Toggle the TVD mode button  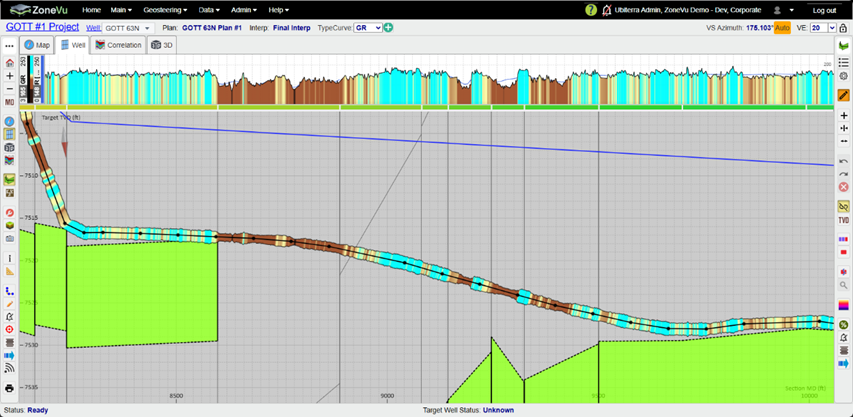click(844, 220)
